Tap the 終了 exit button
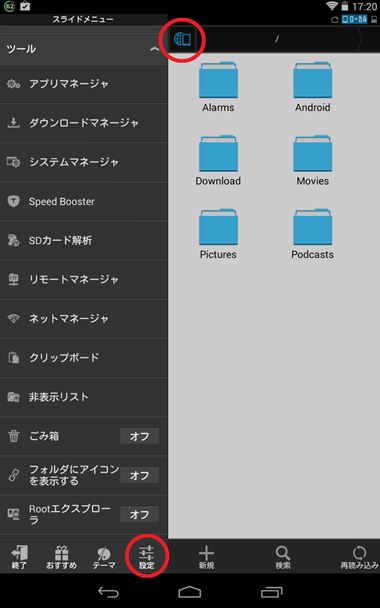 pyautogui.click(x=19, y=557)
